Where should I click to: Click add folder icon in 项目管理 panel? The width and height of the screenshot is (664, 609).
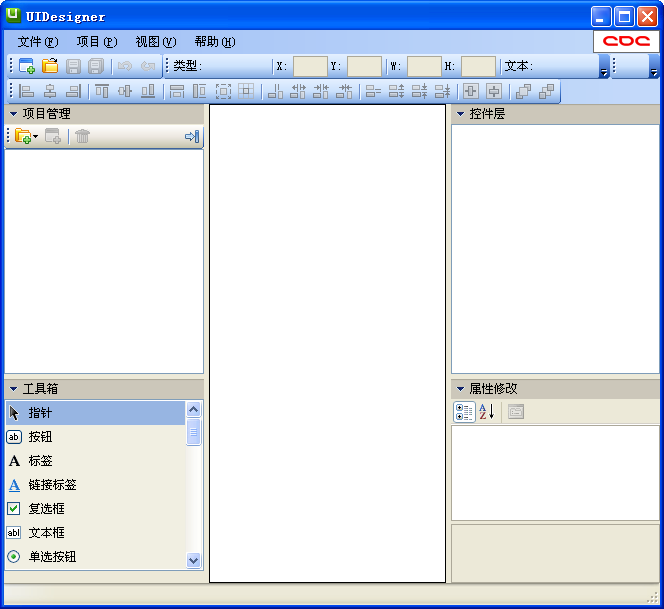(x=24, y=136)
